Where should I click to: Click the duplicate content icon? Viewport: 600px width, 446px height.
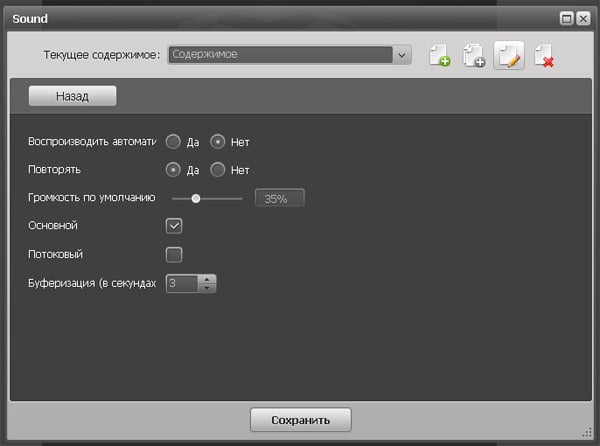474,57
